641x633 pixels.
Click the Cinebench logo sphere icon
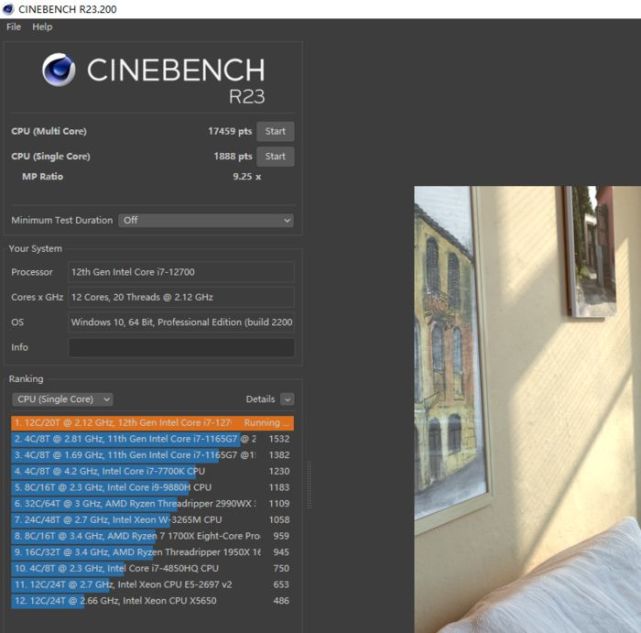tap(59, 70)
